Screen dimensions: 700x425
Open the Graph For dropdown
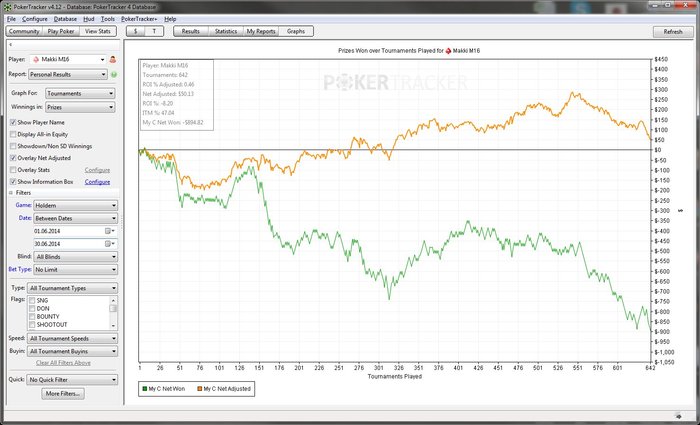(80, 94)
